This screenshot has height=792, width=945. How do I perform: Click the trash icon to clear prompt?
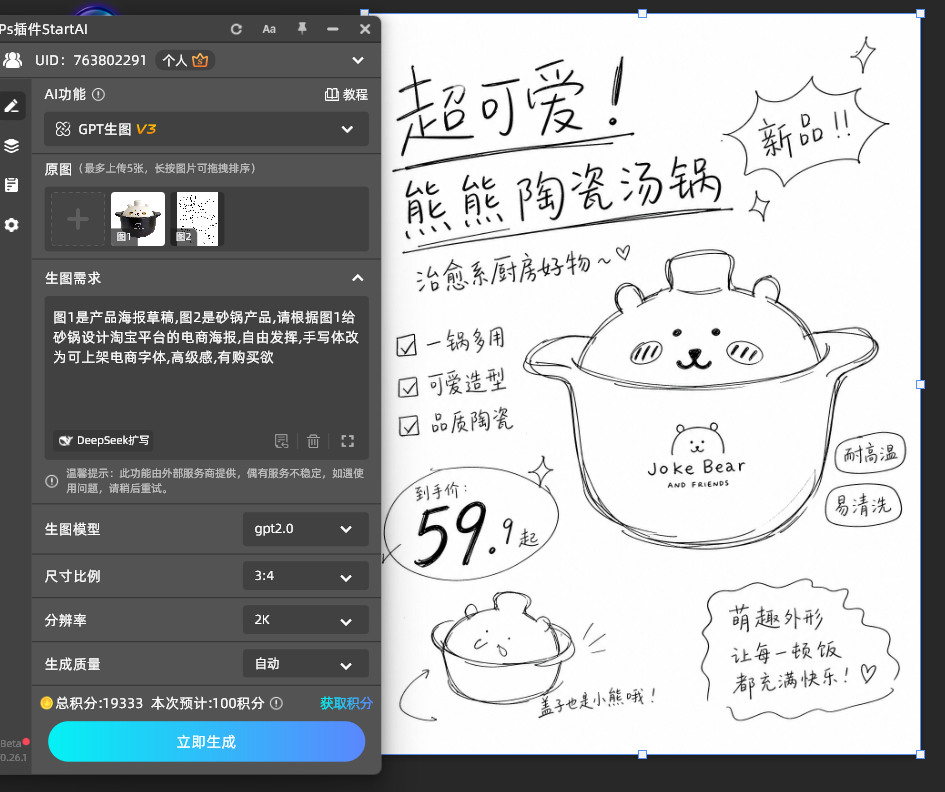point(313,441)
